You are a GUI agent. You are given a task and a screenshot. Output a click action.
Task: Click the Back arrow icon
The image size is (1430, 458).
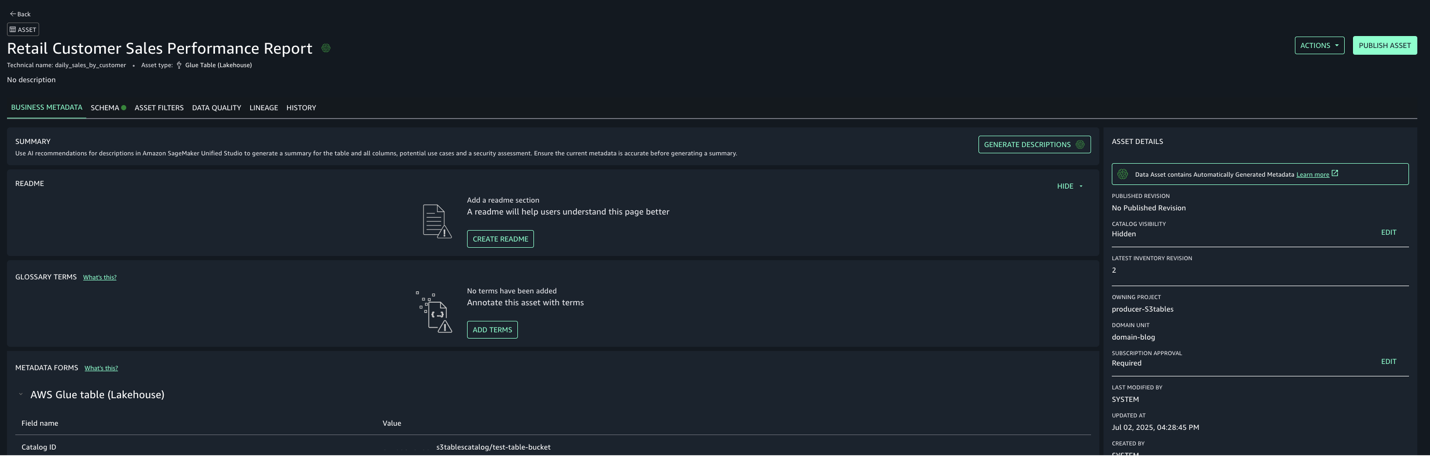pyautogui.click(x=13, y=14)
